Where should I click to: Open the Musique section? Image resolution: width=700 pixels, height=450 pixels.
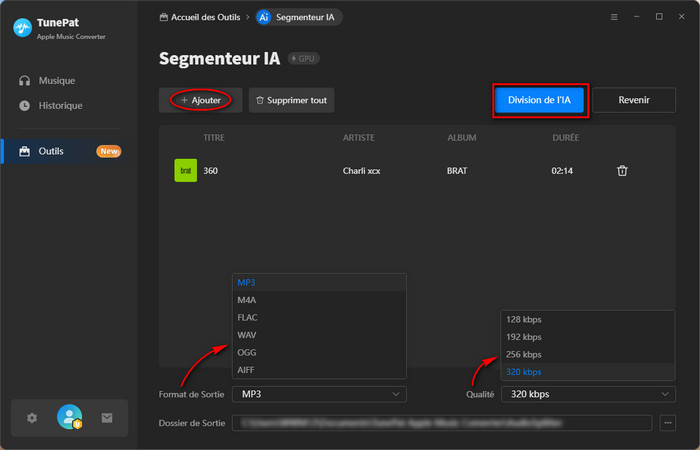point(57,81)
